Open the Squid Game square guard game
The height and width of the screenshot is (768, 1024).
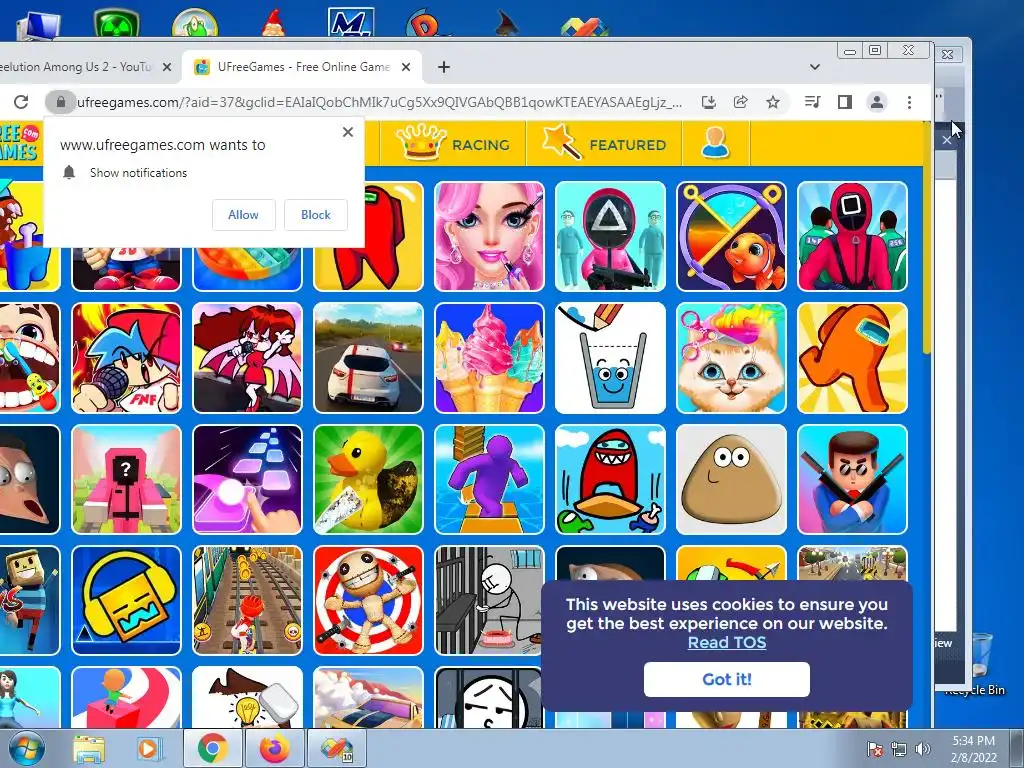click(852, 236)
